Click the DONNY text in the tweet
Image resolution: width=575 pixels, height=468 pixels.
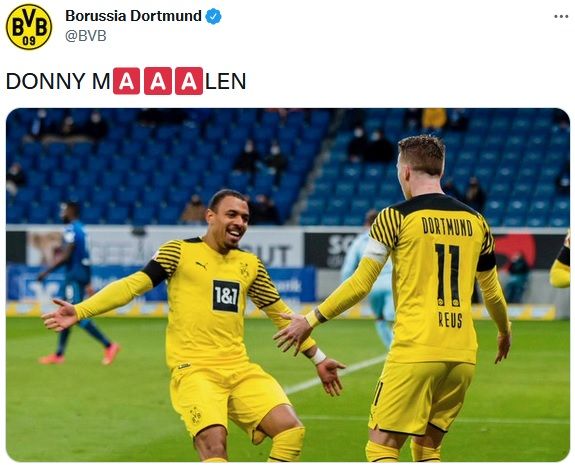tap(46, 81)
